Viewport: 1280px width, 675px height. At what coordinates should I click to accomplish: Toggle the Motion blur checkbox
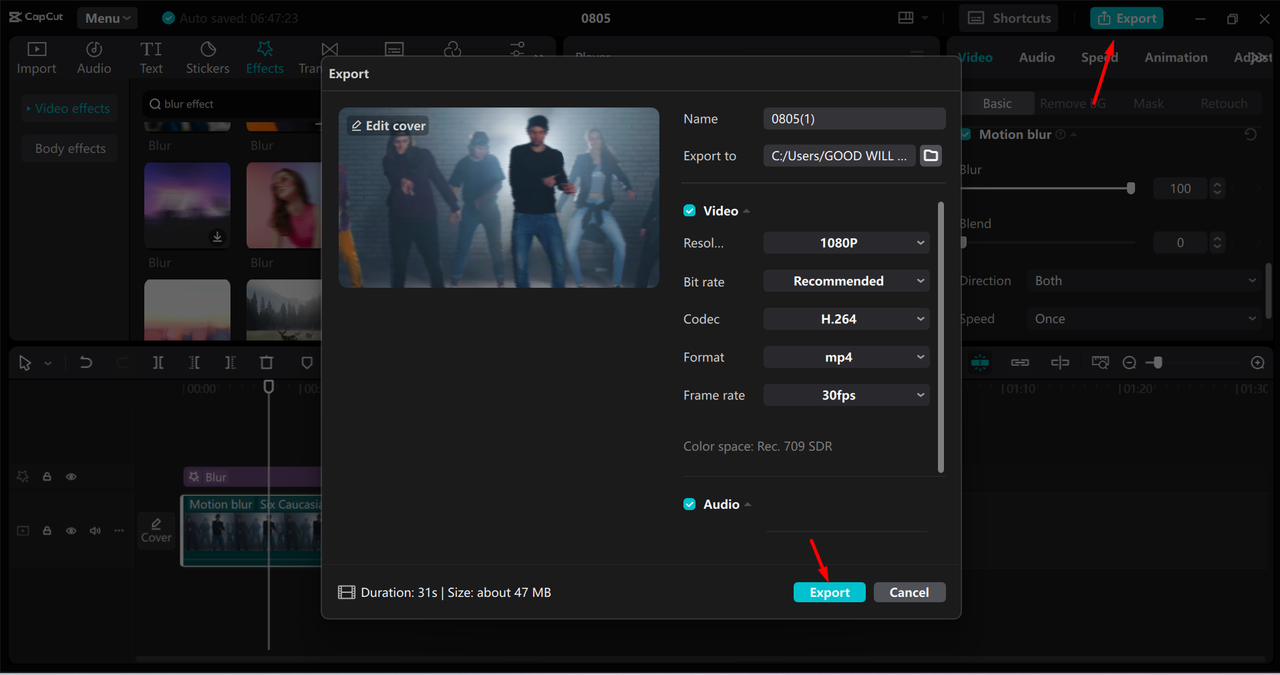click(x=965, y=134)
